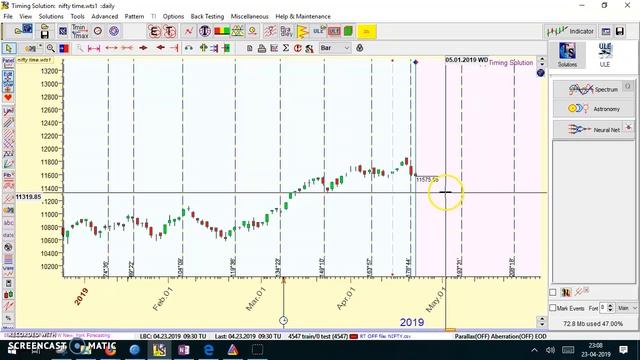Open the Help & Maintenance menu
The image size is (640, 360).
pos(303,16)
